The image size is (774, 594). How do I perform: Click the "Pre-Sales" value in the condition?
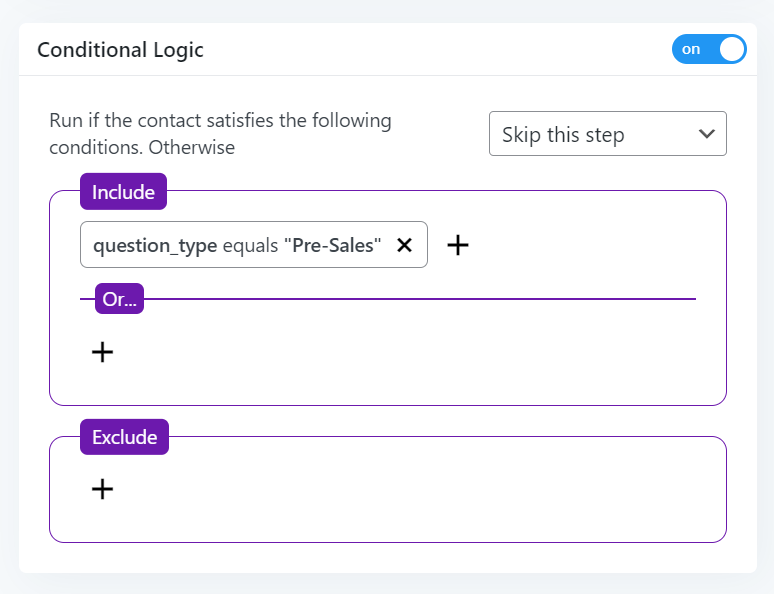coord(332,245)
